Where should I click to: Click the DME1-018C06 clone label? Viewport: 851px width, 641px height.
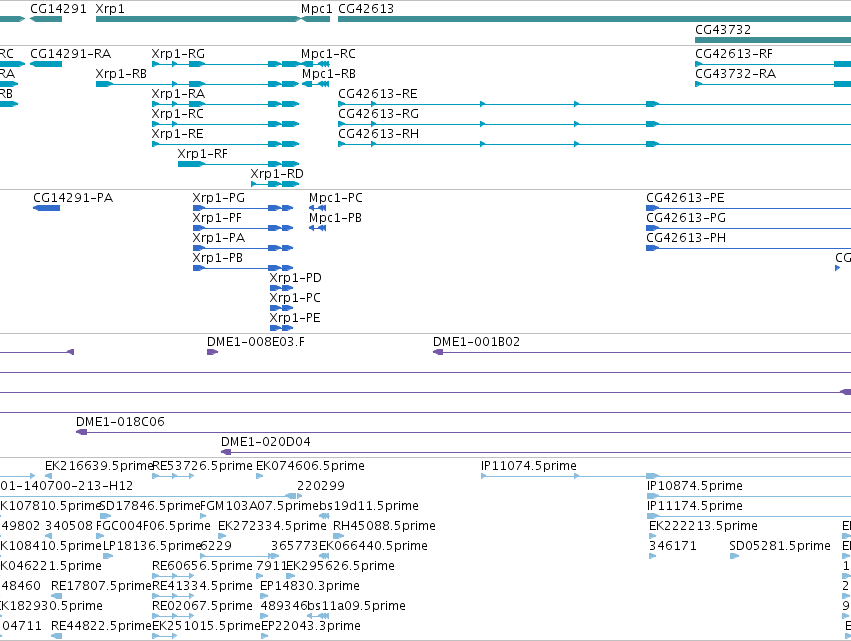pos(120,422)
